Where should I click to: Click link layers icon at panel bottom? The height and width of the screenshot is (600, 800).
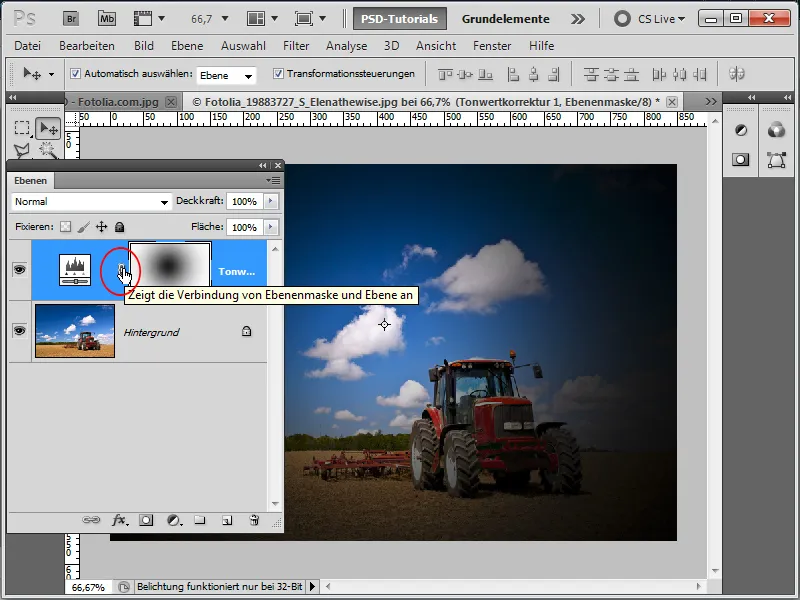point(91,520)
